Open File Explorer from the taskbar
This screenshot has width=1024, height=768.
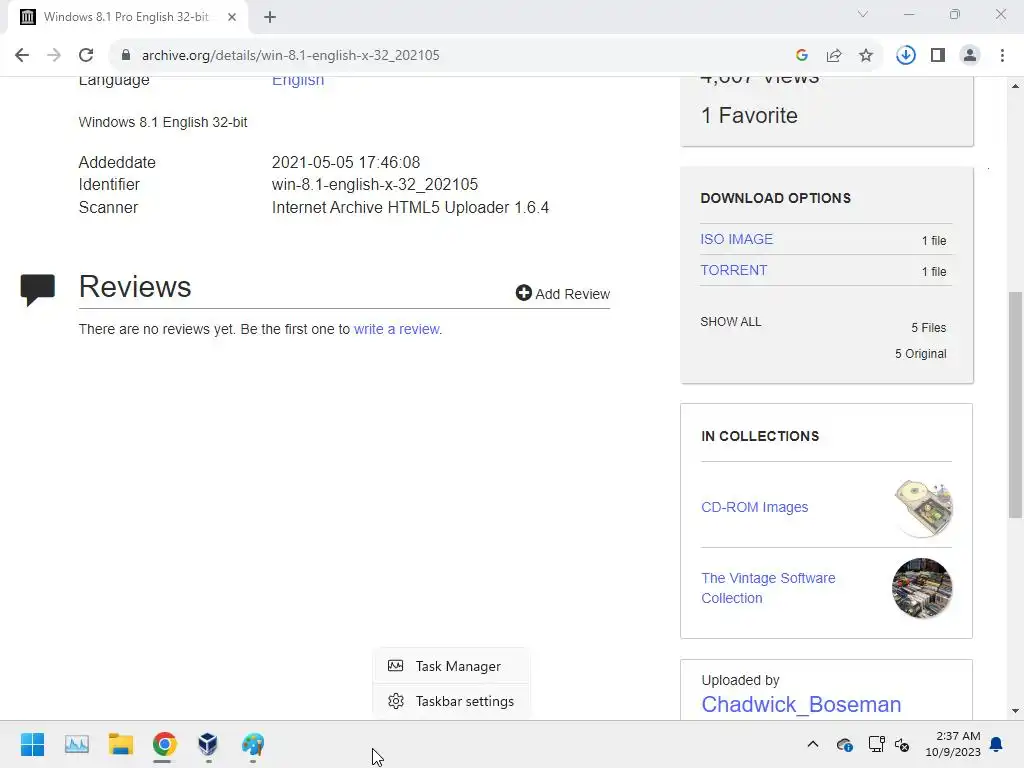[x=121, y=744]
